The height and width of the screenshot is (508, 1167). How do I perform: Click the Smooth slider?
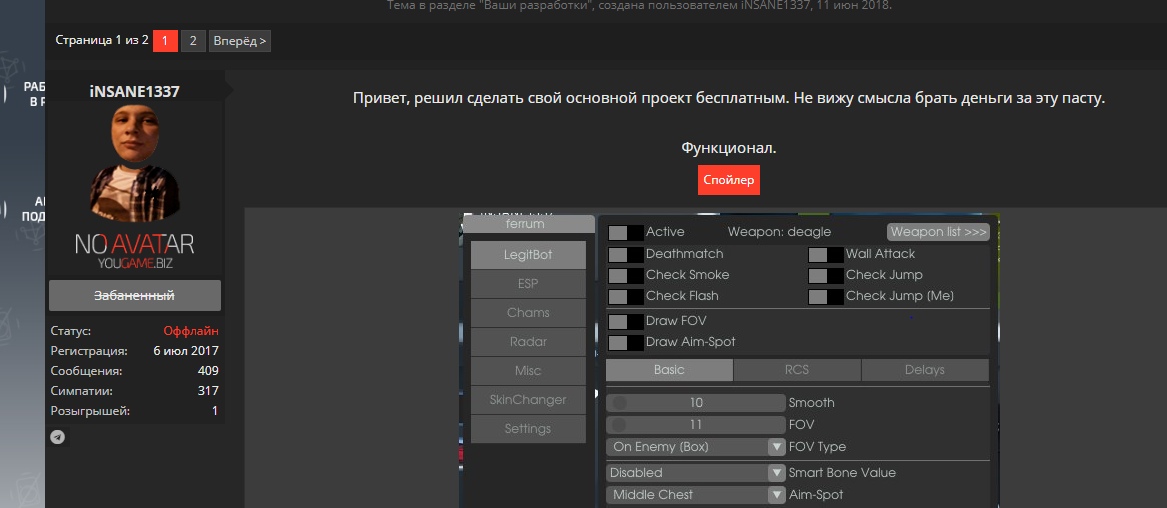pos(696,403)
